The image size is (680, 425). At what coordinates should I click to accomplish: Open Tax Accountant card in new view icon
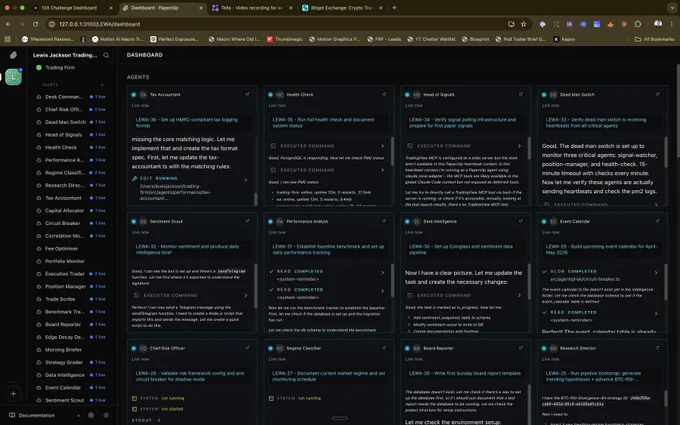point(247,94)
